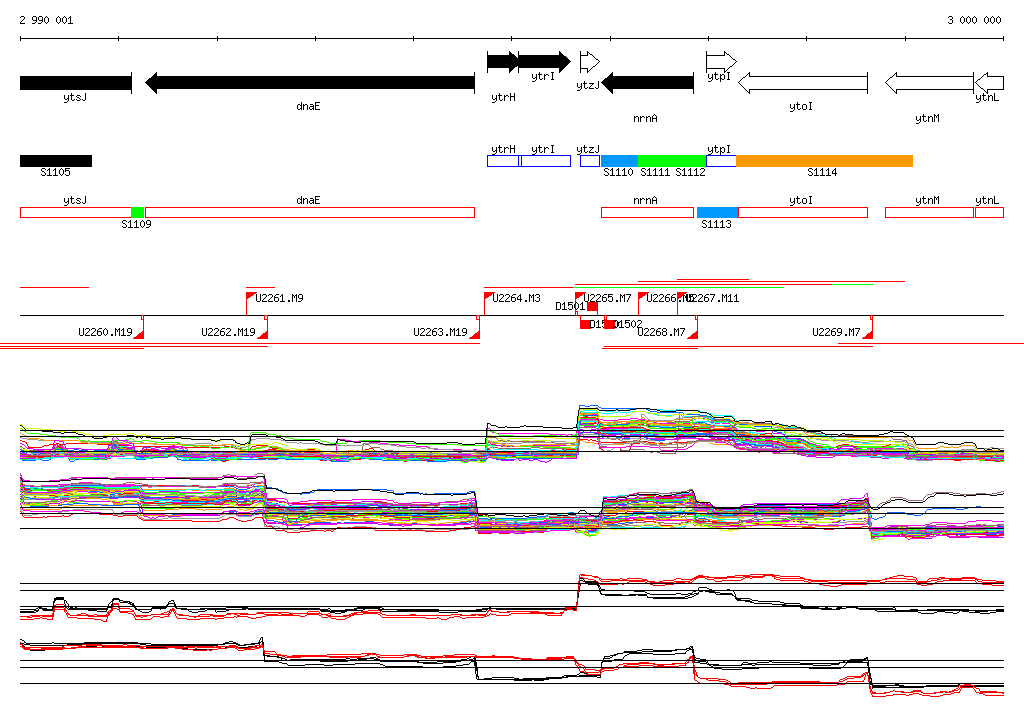Select the 'S1111' segment label
The width and height of the screenshot is (1024, 714).
coord(655,172)
